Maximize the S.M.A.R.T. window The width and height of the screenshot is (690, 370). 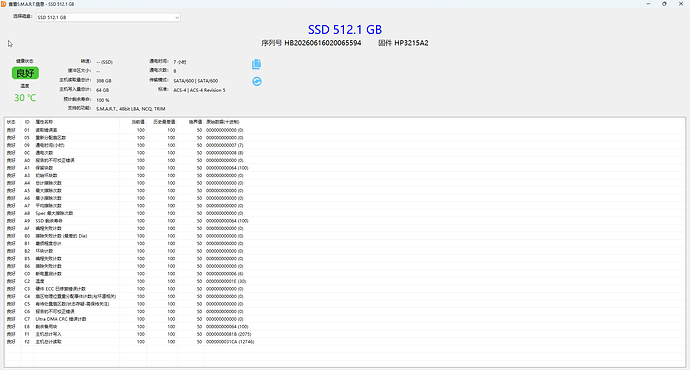pyautogui.click(x=664, y=4)
